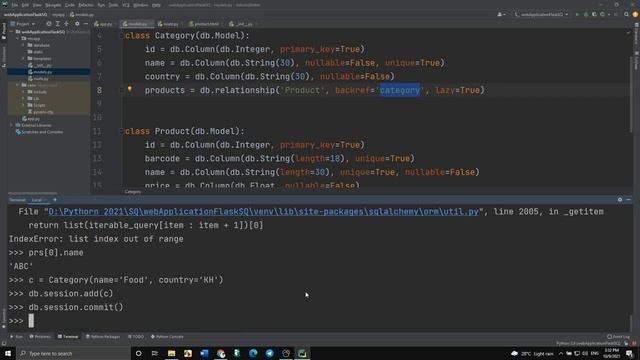Click the Expand All icon in Project panel
This screenshot has height=360, width=640.
coord(58,24)
